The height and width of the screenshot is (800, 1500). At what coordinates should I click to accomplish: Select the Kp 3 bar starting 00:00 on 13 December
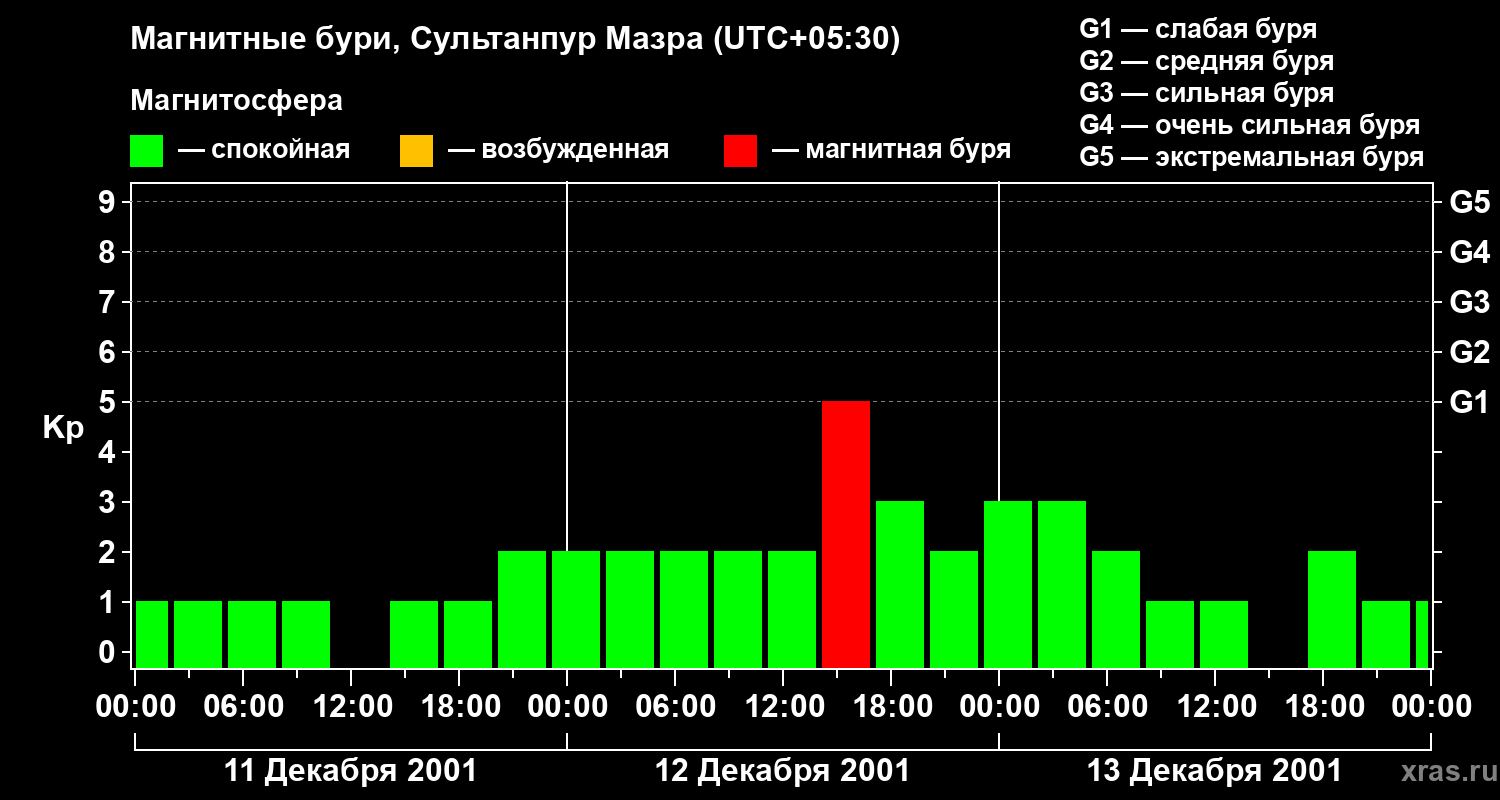pos(1008,585)
